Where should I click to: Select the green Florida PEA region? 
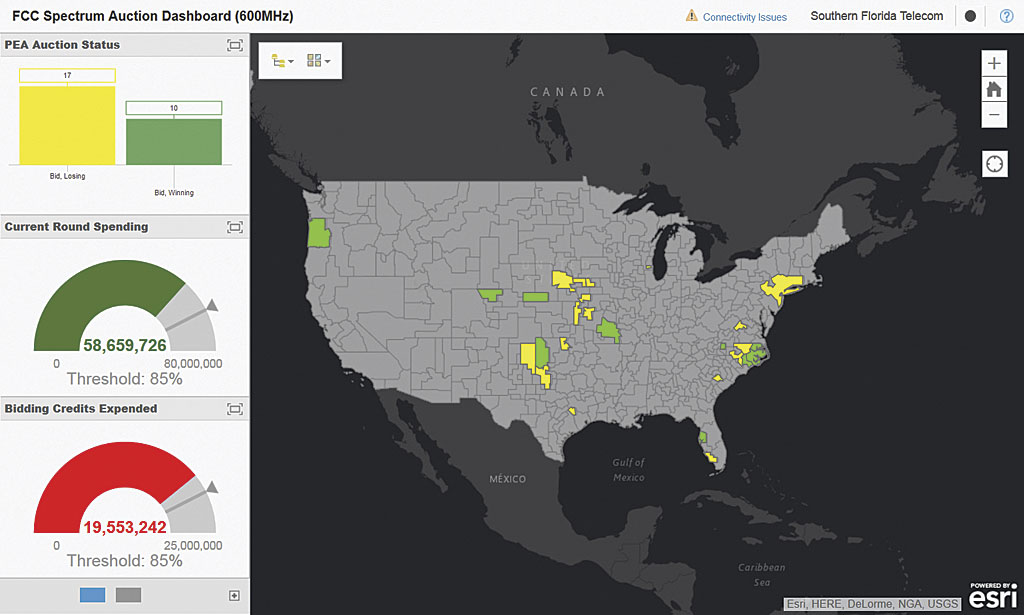coord(703,437)
